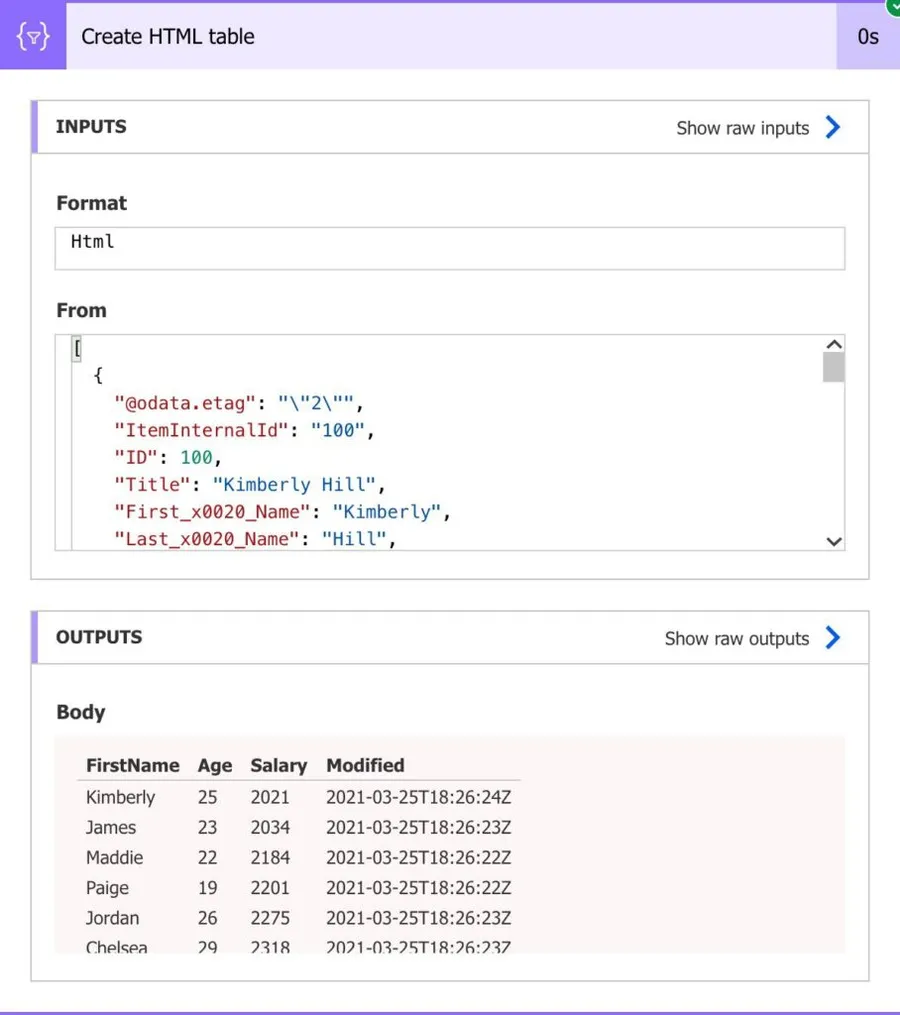
Task: Click the FirstName column header
Action: click(132, 765)
